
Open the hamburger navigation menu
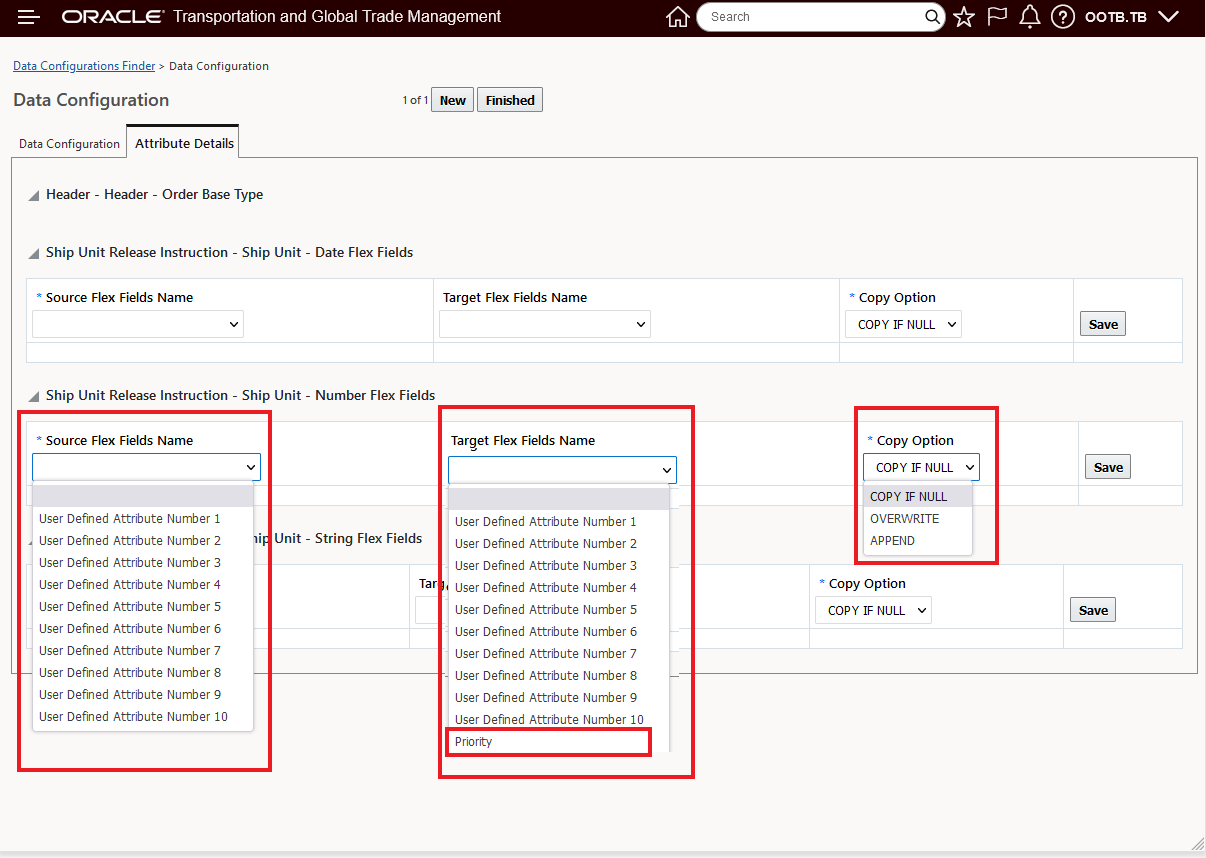pyautogui.click(x=29, y=17)
